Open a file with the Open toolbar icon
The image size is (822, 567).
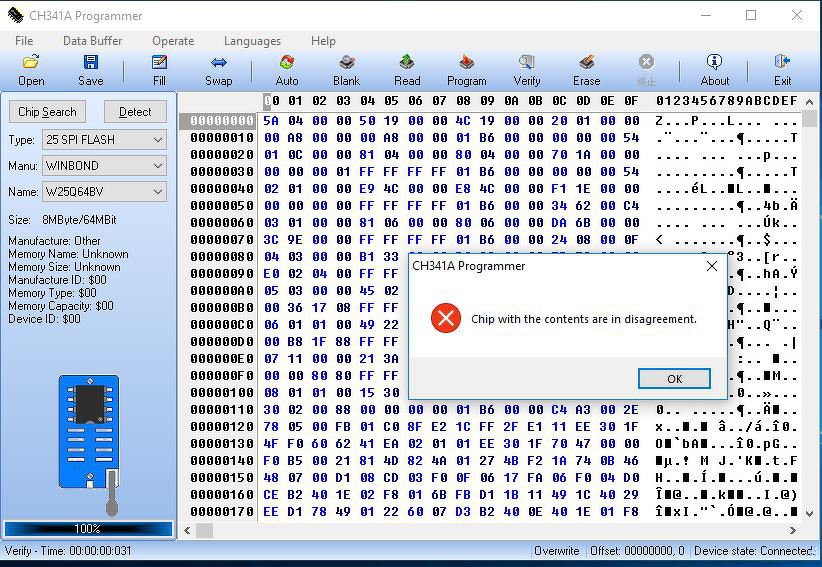[31, 70]
